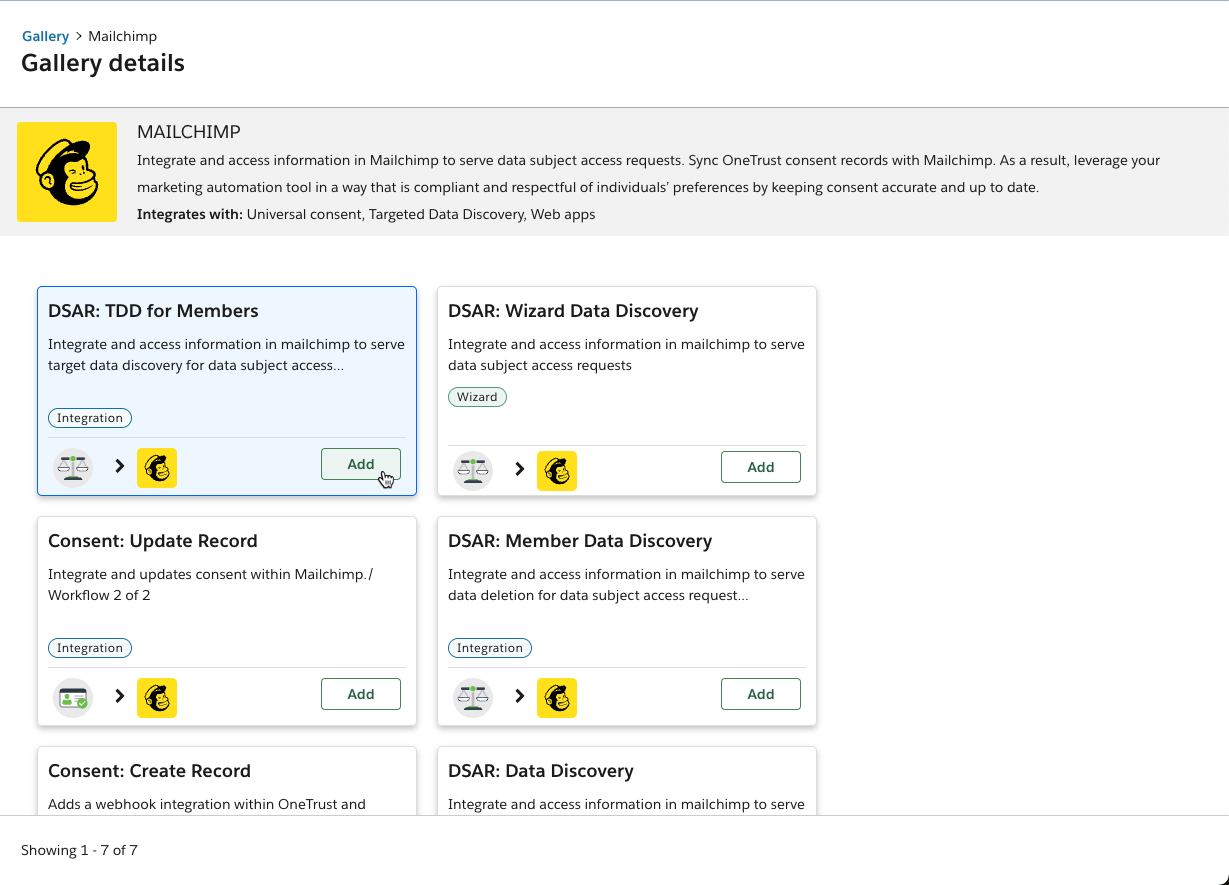Click the Mailchimp icon on Wizard Data Discovery card
Image resolution: width=1229 pixels, height=885 pixels.
[557, 470]
